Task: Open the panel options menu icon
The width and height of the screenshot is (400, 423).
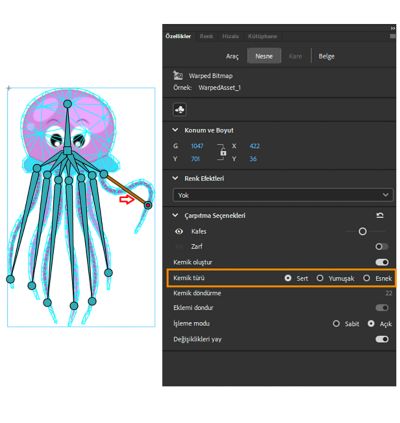Action: (392, 36)
